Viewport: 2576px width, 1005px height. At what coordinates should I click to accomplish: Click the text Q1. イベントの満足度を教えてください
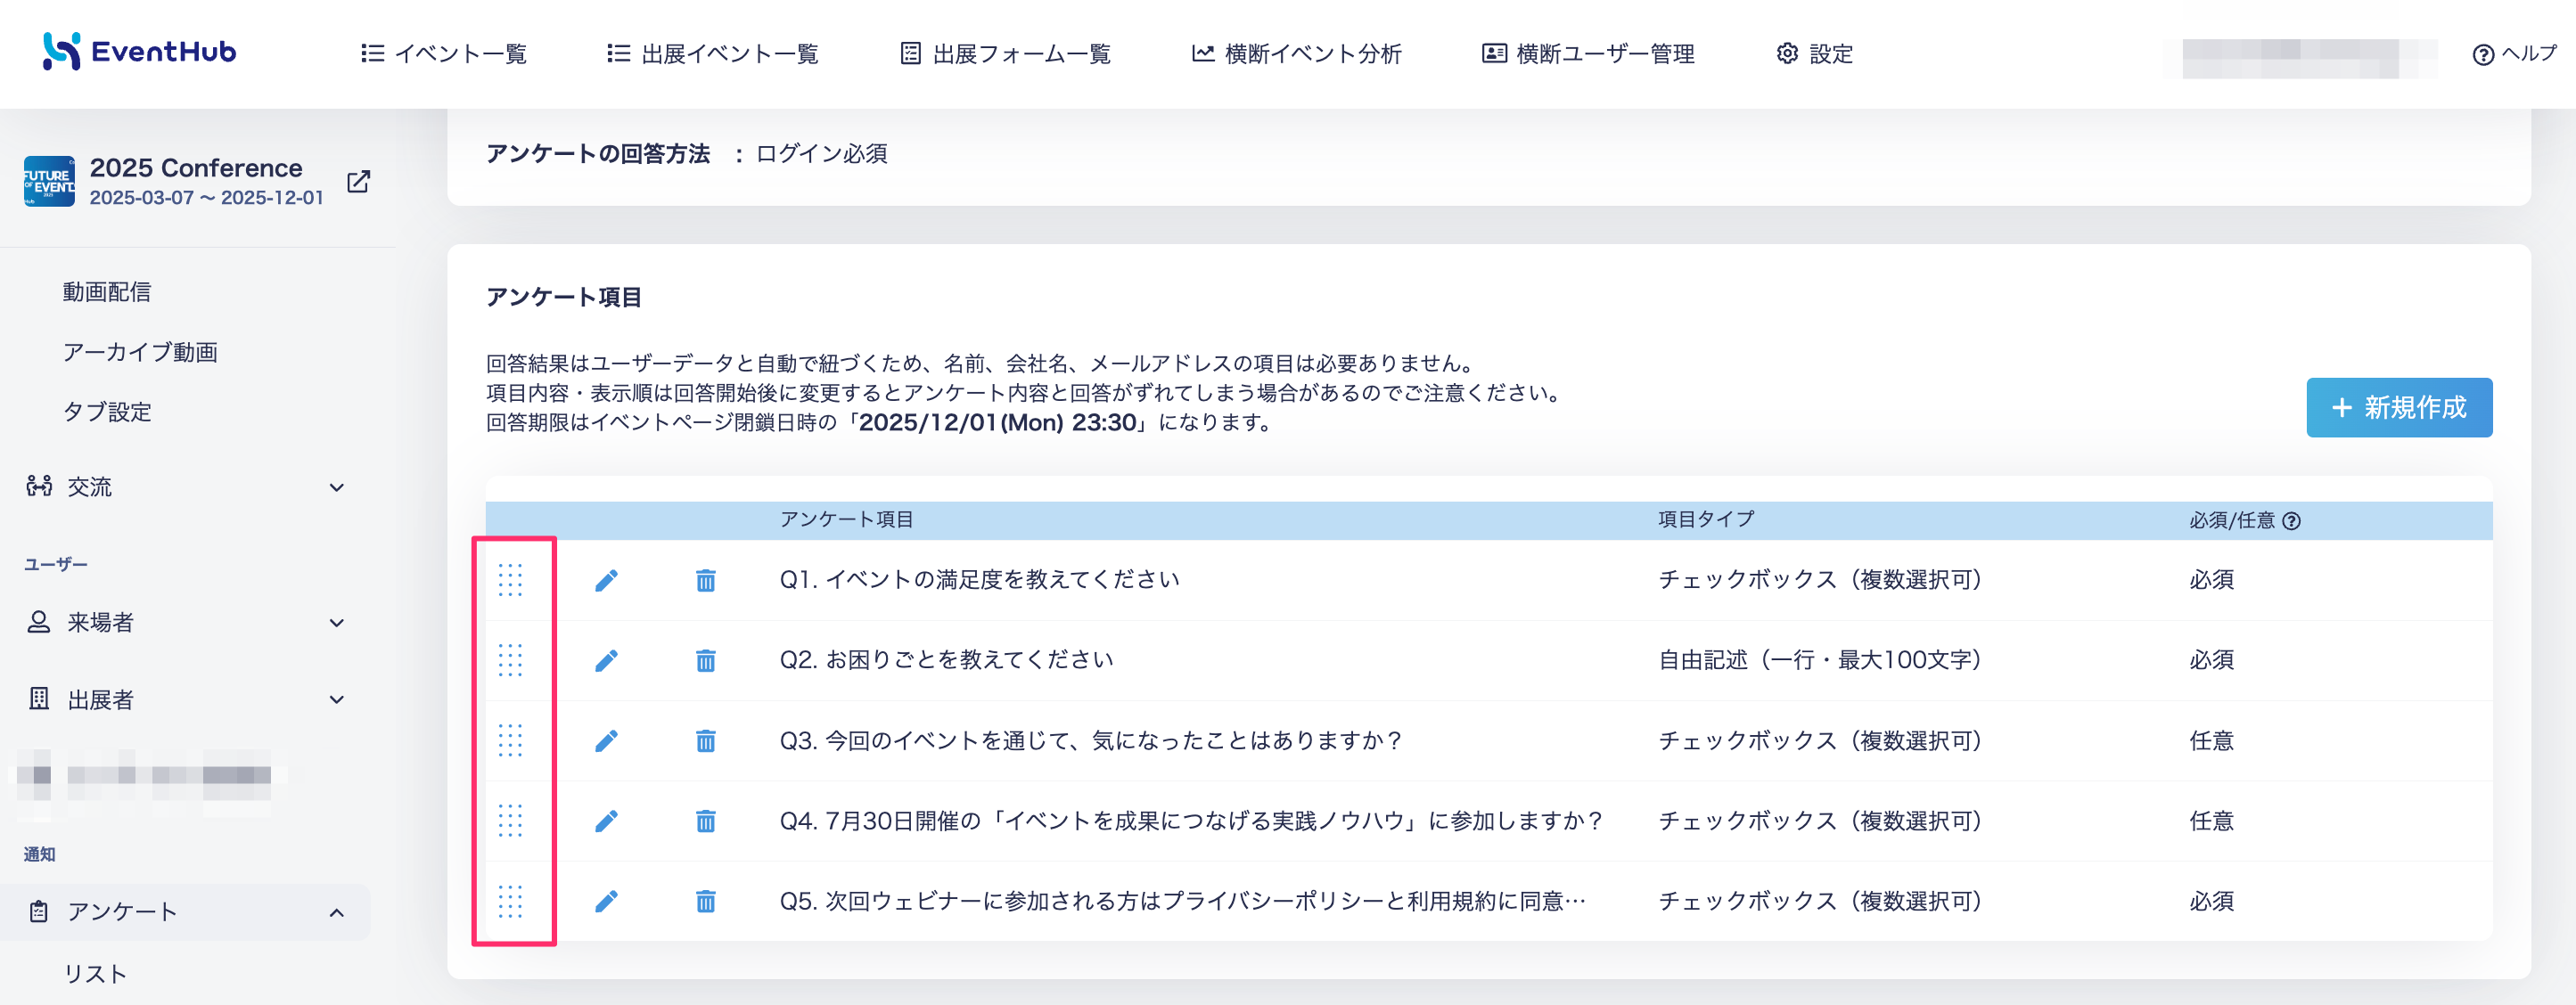[980, 580]
